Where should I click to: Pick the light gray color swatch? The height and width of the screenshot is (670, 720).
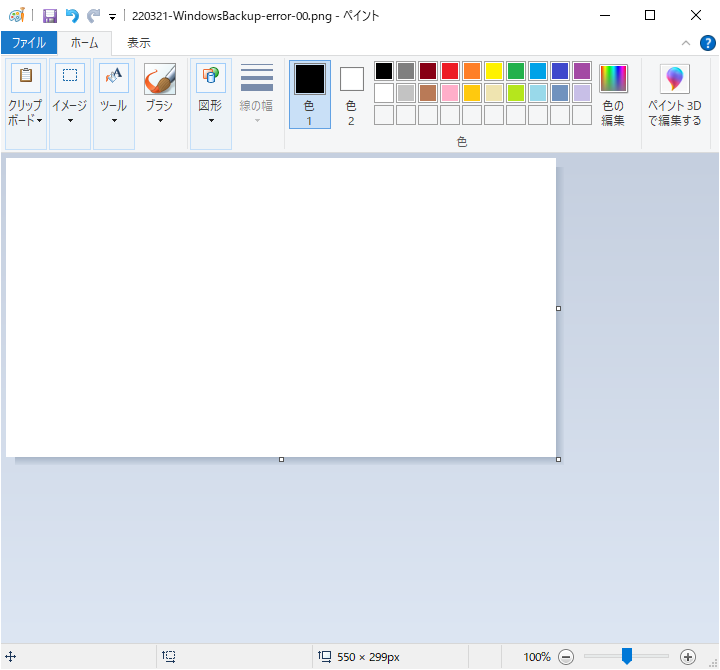click(x=406, y=93)
